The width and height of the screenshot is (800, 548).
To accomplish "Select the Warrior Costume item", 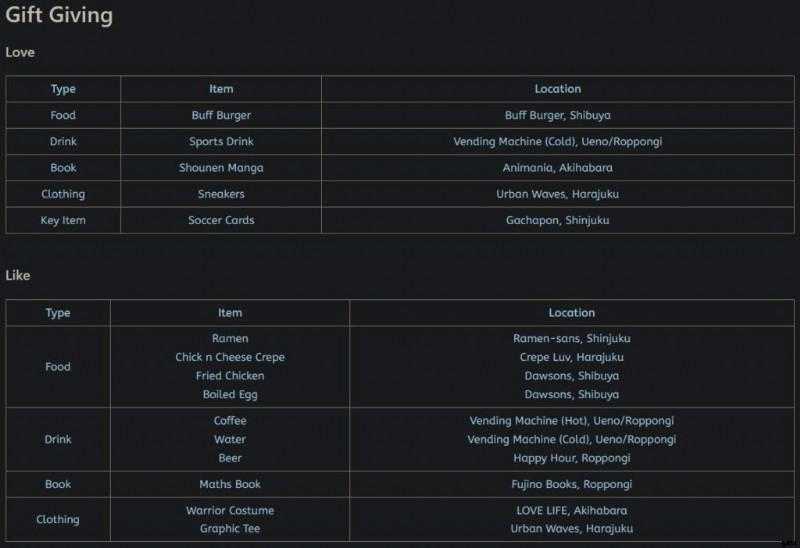I will tap(230, 511).
